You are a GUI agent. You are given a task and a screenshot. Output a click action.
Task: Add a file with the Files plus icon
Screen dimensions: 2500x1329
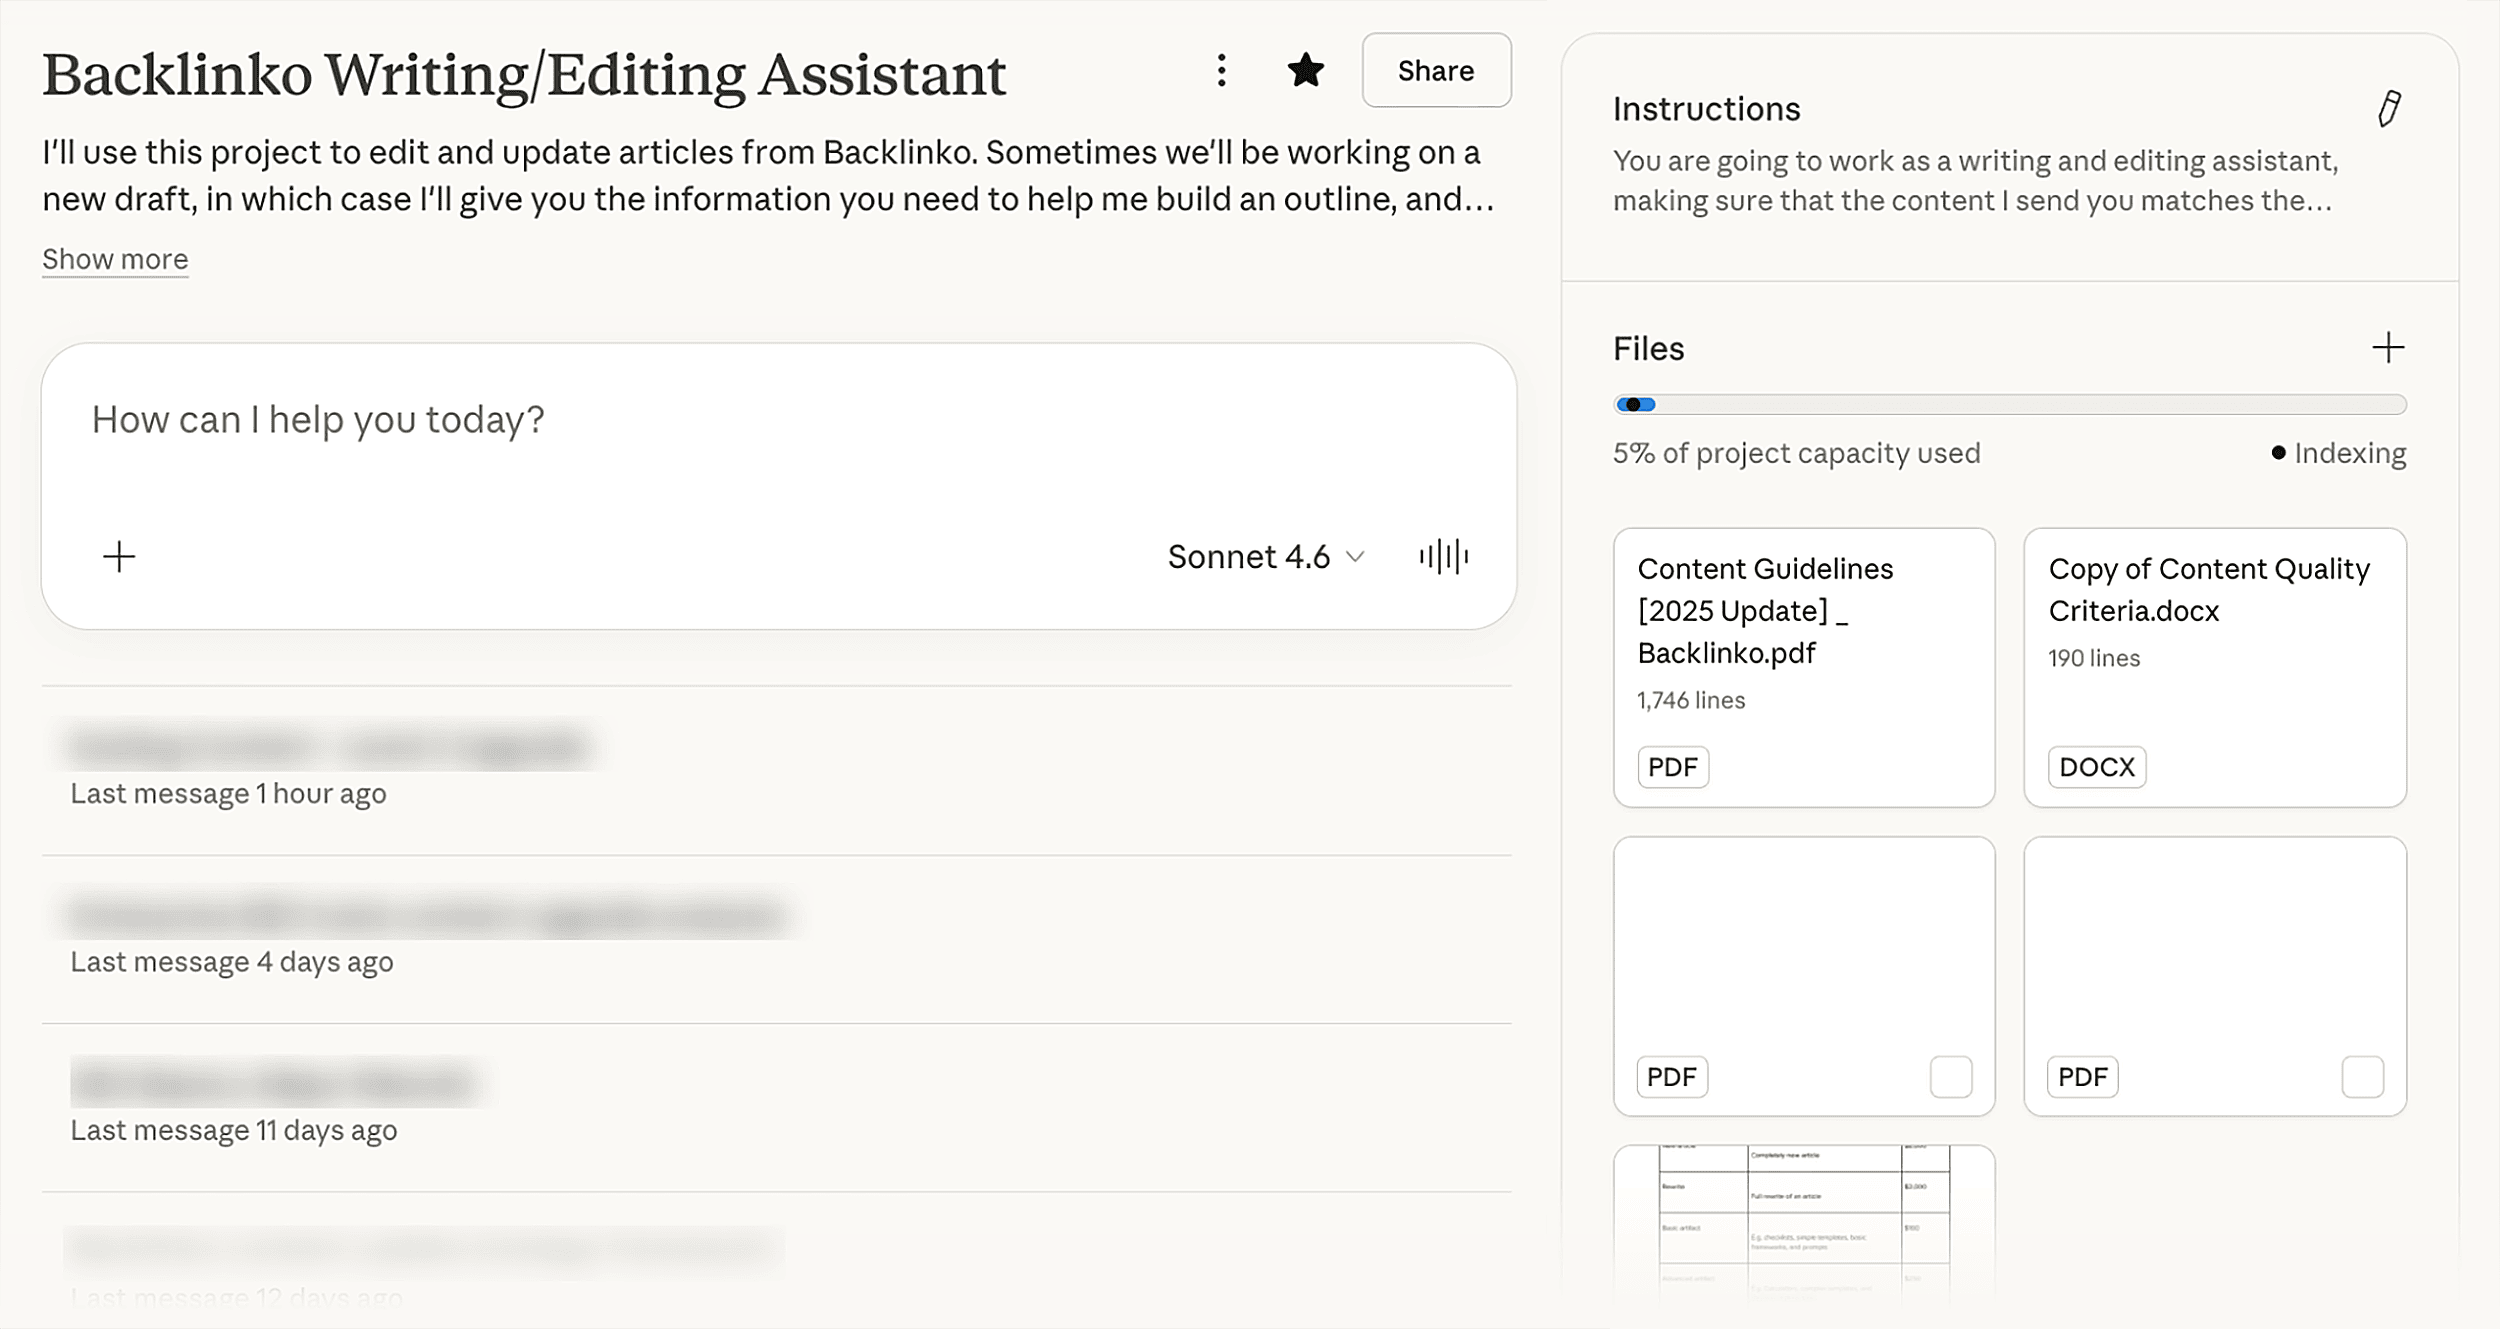[2388, 348]
